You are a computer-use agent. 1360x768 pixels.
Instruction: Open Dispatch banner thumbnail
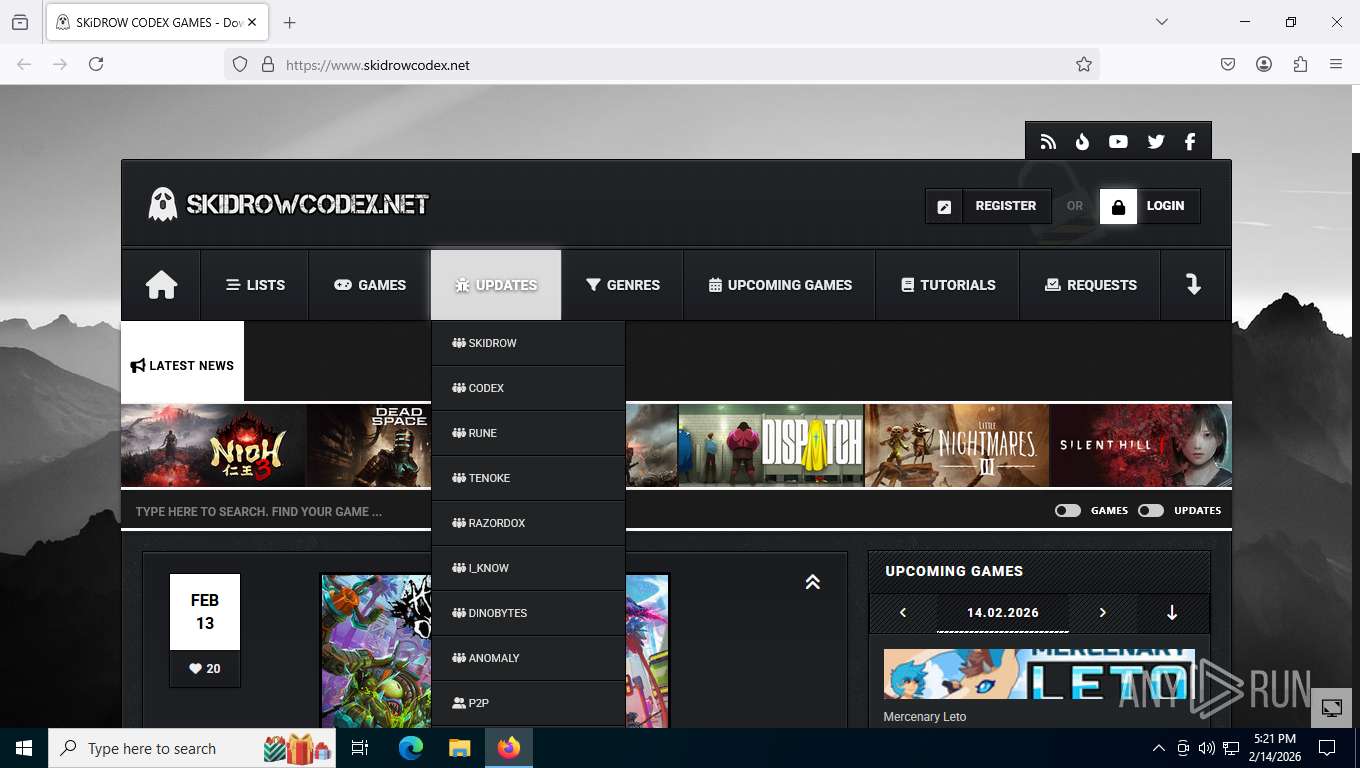point(771,445)
